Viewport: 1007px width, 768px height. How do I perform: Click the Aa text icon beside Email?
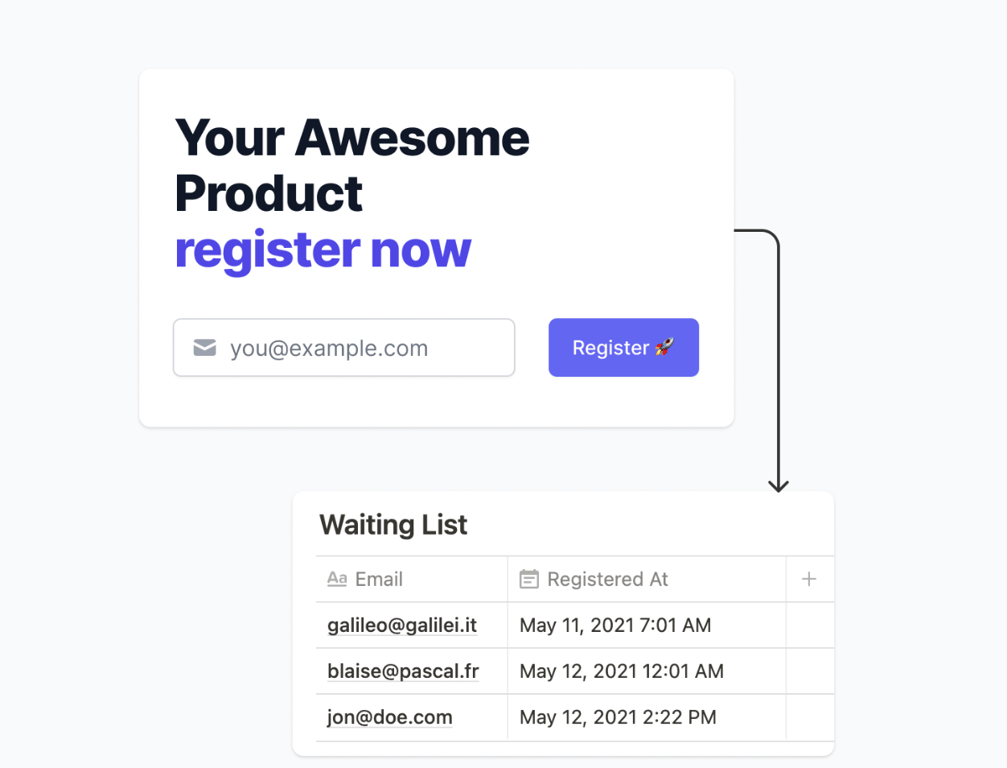click(x=337, y=579)
